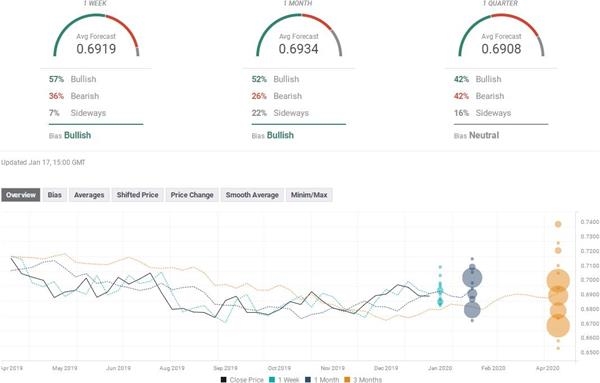Image resolution: width=600 pixels, height=383 pixels.
Task: Open the Smooth Average tab
Action: [252, 195]
